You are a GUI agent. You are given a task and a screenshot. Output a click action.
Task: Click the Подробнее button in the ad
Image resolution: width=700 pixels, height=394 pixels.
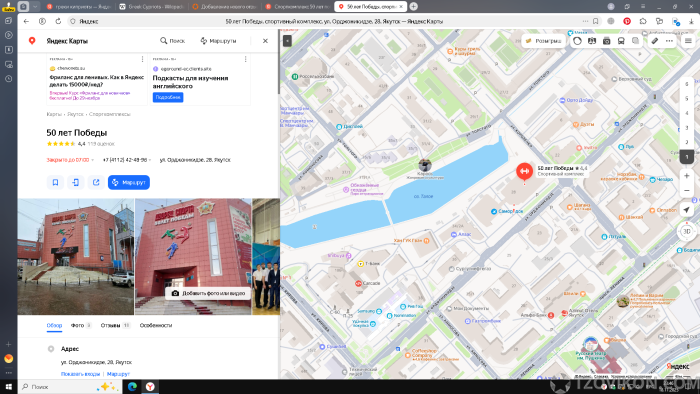pyautogui.click(x=168, y=97)
